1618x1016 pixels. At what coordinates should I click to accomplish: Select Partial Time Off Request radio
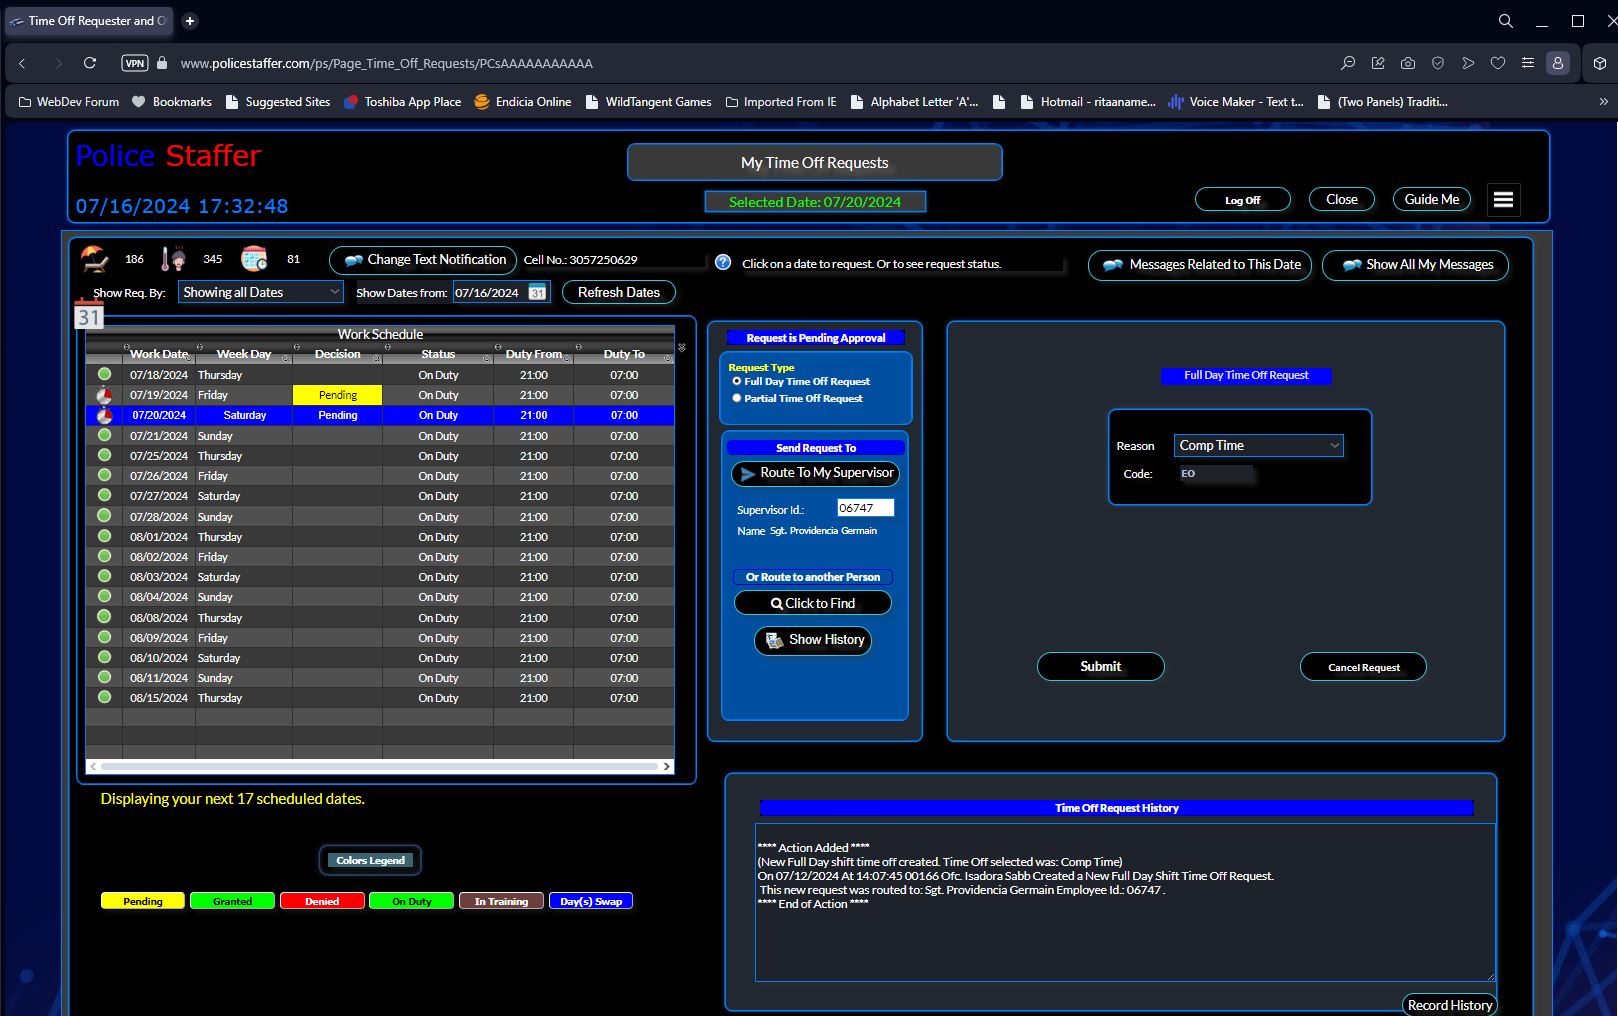click(x=737, y=398)
